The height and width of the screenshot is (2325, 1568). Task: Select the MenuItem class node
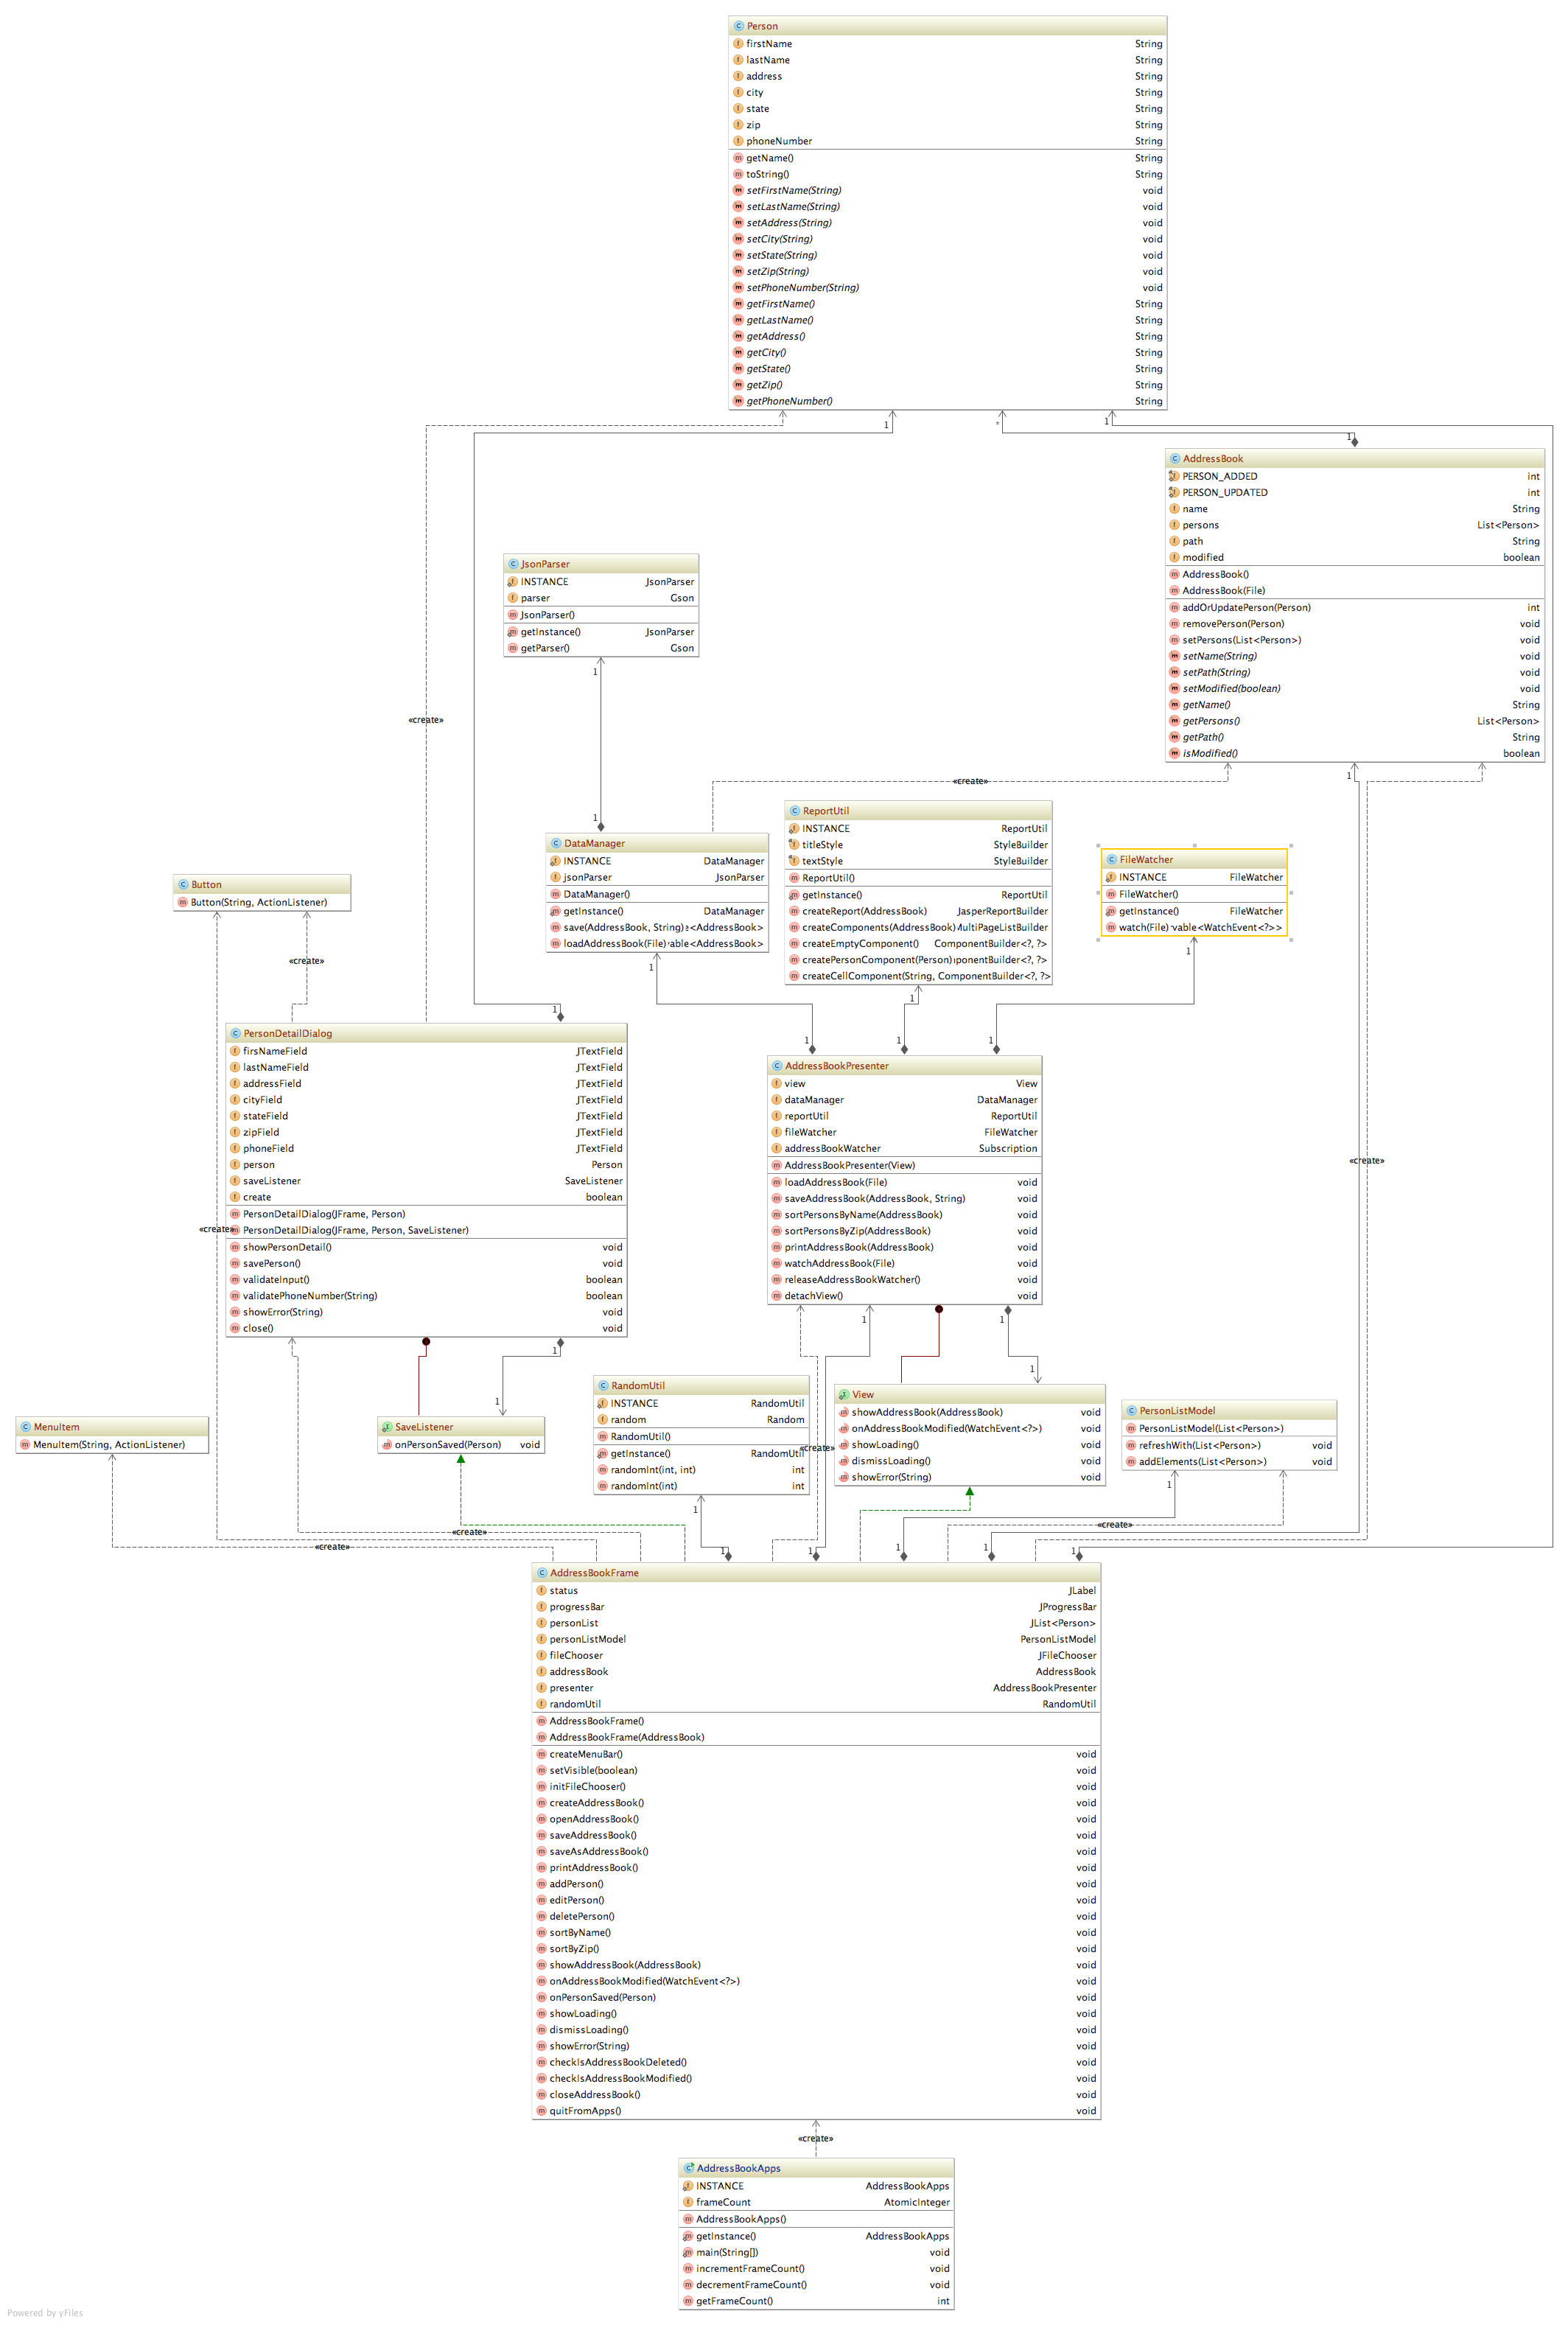pos(56,1427)
